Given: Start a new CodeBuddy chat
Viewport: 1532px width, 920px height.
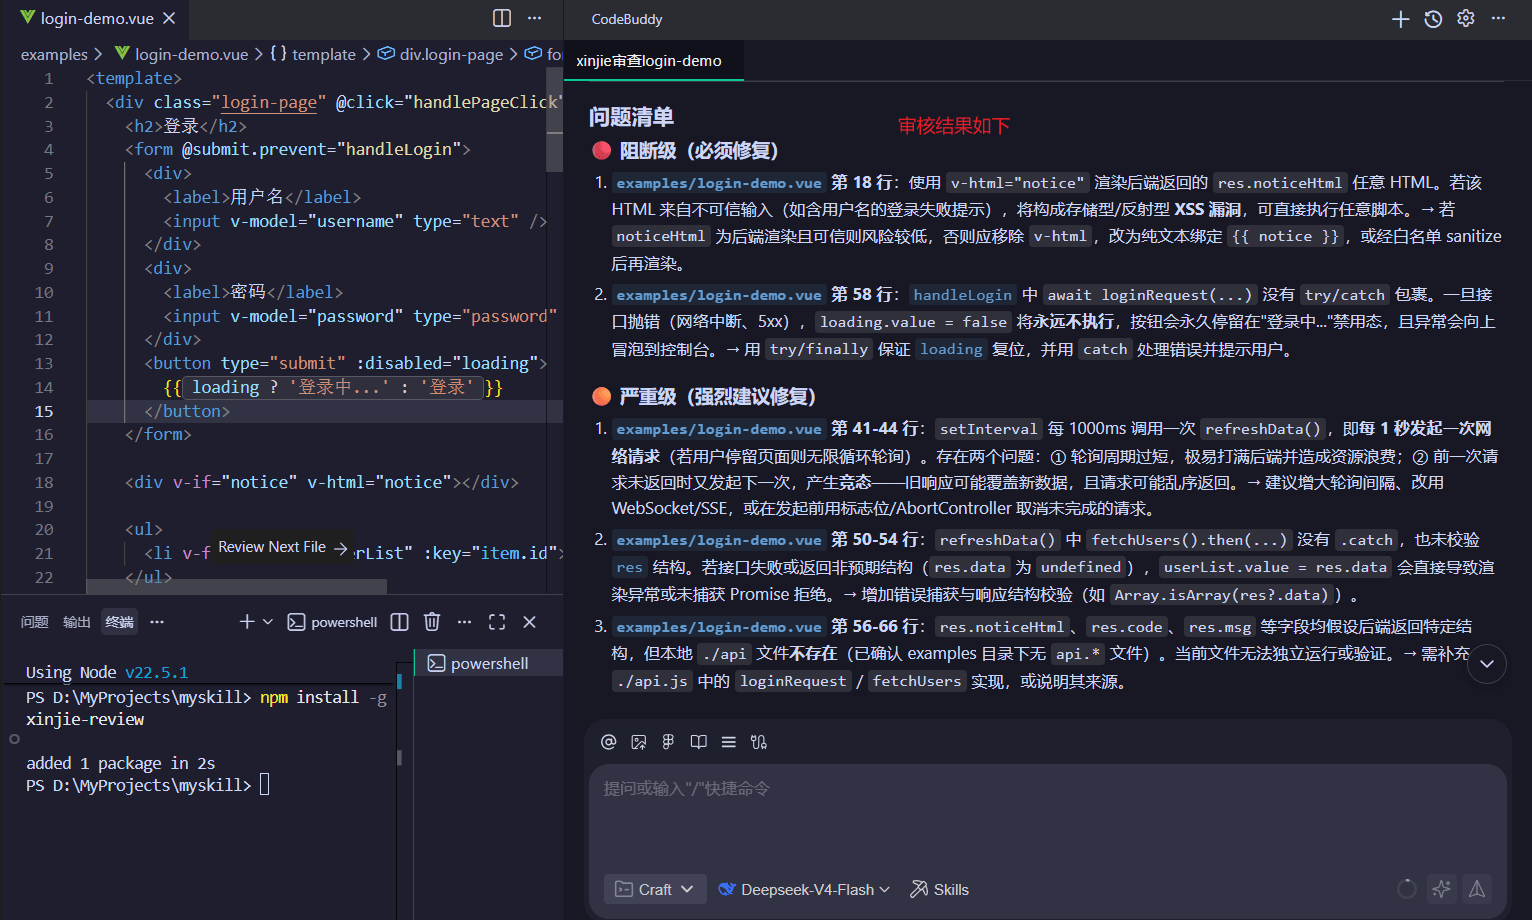Looking at the screenshot, I should (x=1400, y=19).
